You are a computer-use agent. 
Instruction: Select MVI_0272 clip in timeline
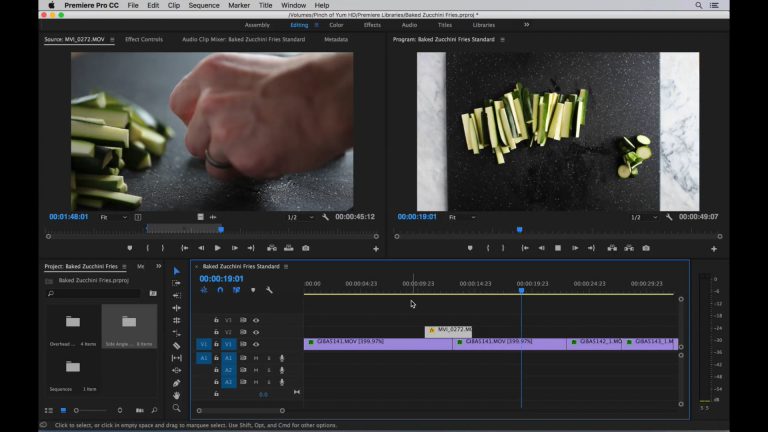[x=449, y=331]
